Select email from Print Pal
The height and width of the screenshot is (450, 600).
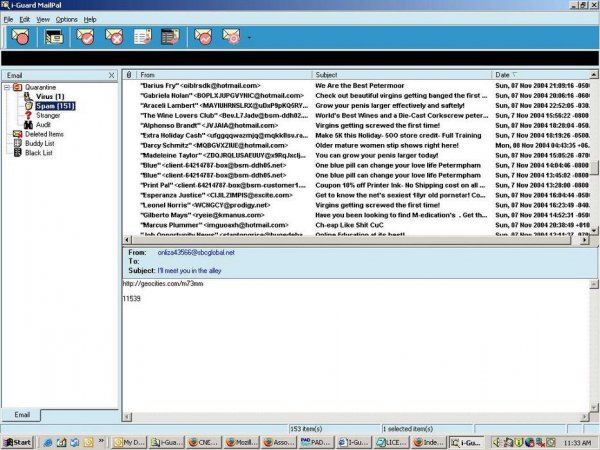point(357,185)
